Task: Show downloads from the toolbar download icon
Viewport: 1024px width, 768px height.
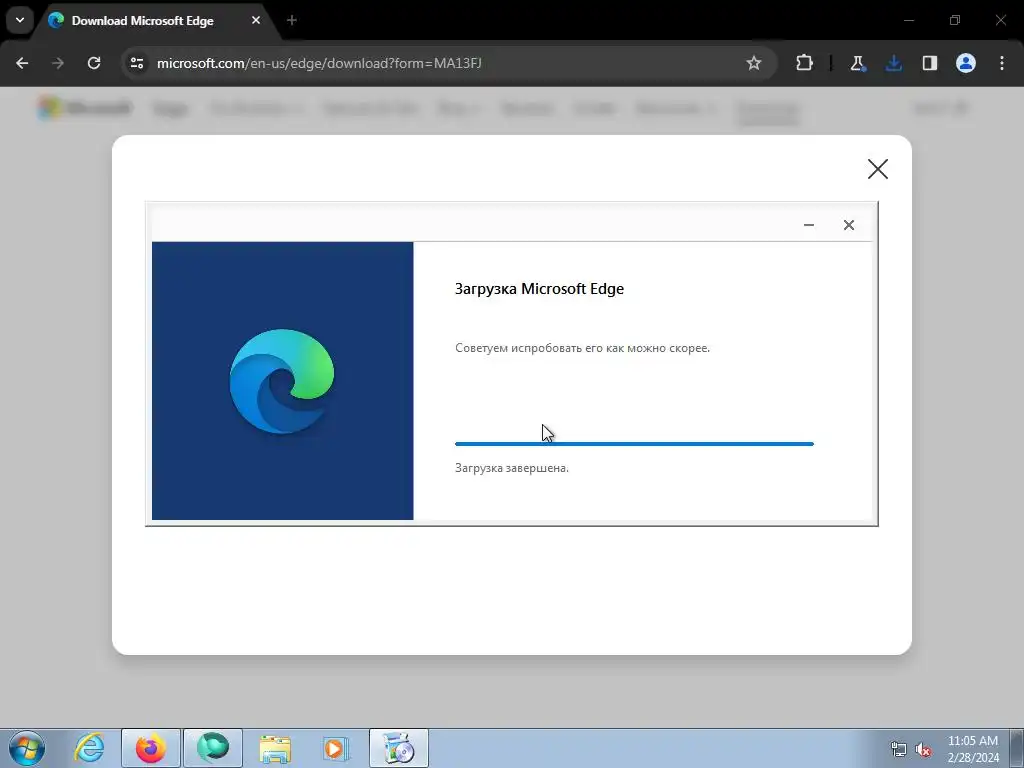Action: [x=893, y=63]
